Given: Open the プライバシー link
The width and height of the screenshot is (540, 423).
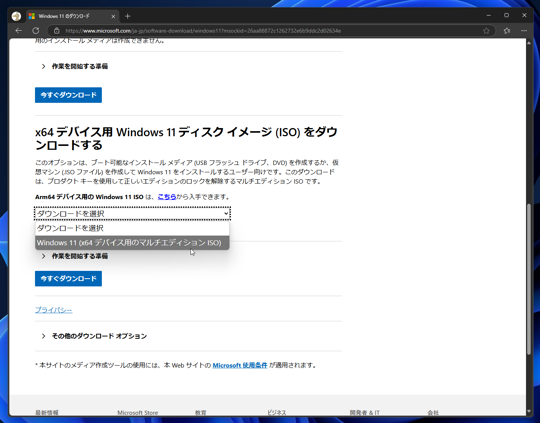Looking at the screenshot, I should click(x=54, y=310).
